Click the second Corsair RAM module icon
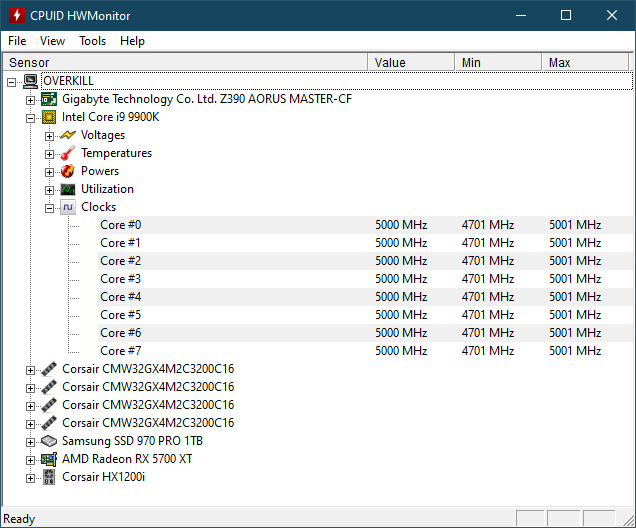The height and width of the screenshot is (528, 636). coord(49,387)
